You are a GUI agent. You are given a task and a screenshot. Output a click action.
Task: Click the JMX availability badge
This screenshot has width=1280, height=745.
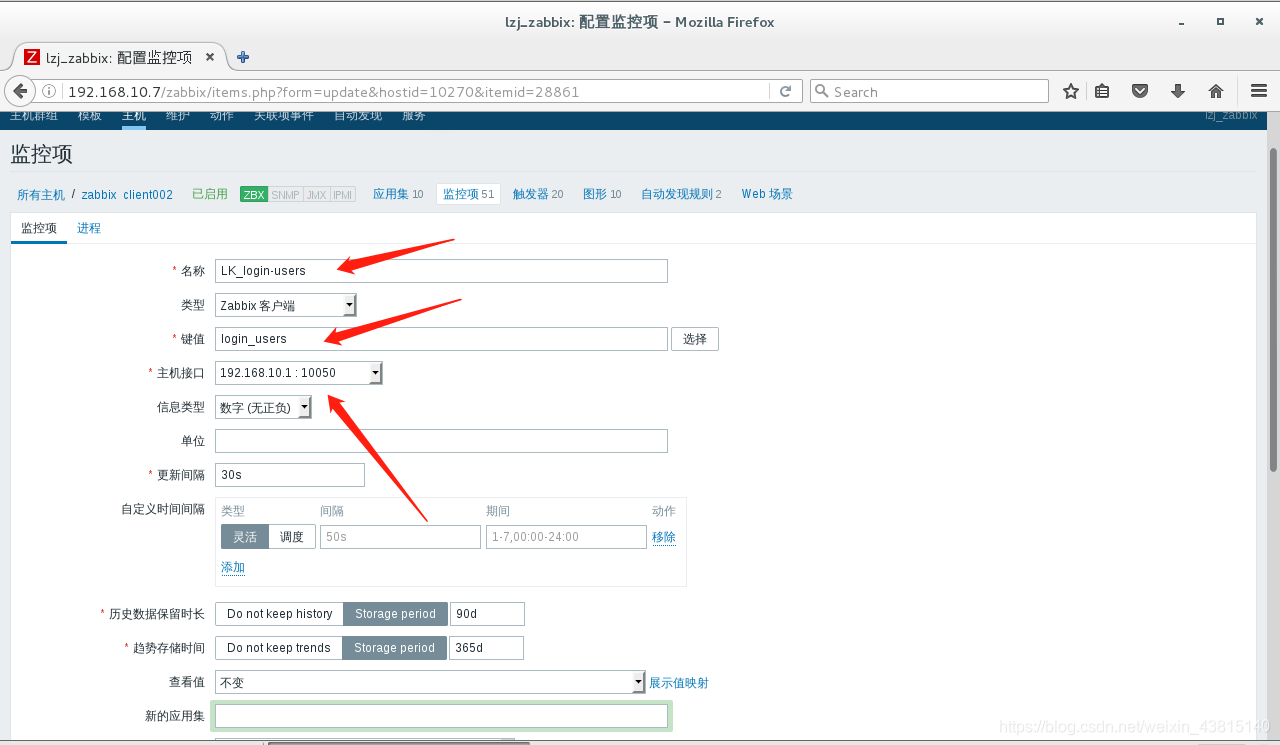316,194
